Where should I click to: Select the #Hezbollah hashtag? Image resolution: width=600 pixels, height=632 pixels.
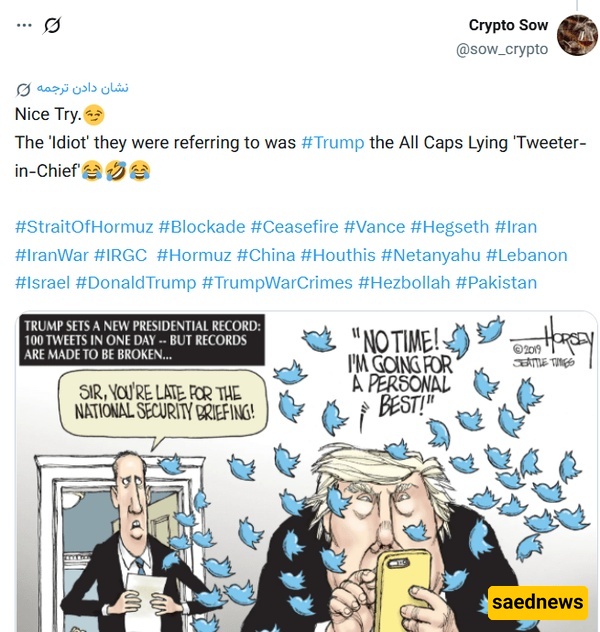[404, 283]
